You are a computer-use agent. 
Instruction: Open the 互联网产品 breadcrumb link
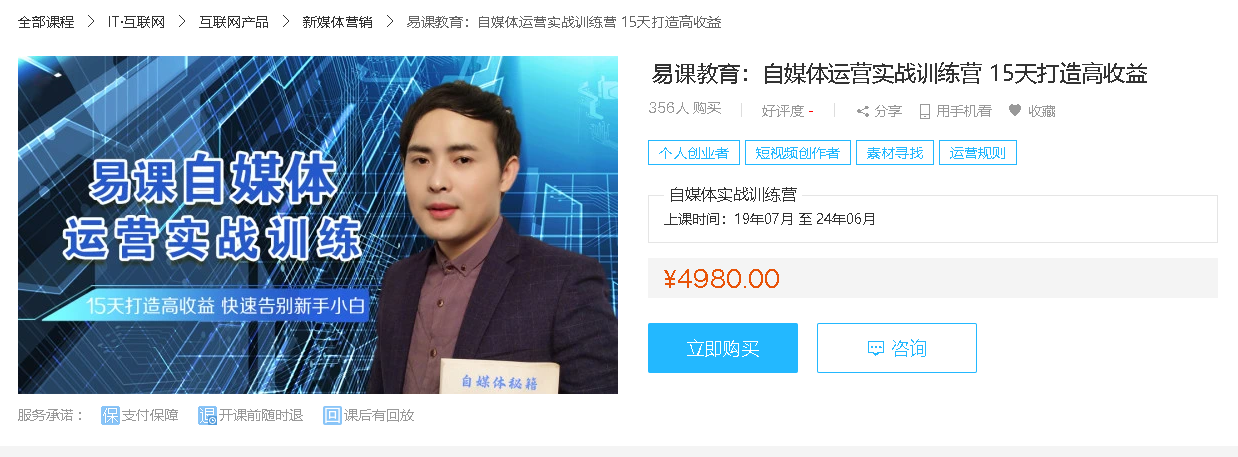234,21
